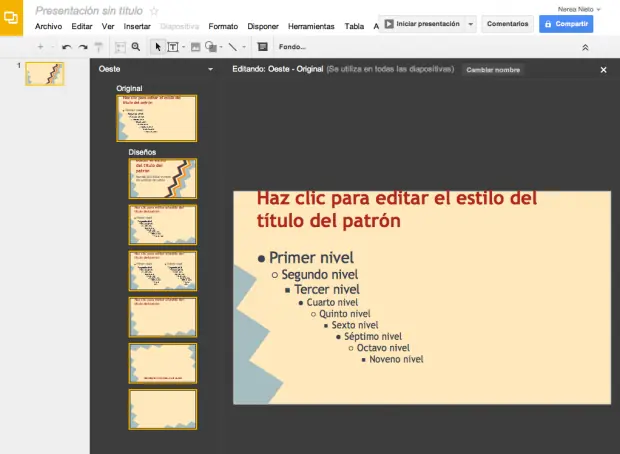Screen dimensions: 620x454
Task: Select the line tool
Action: [x=232, y=47]
